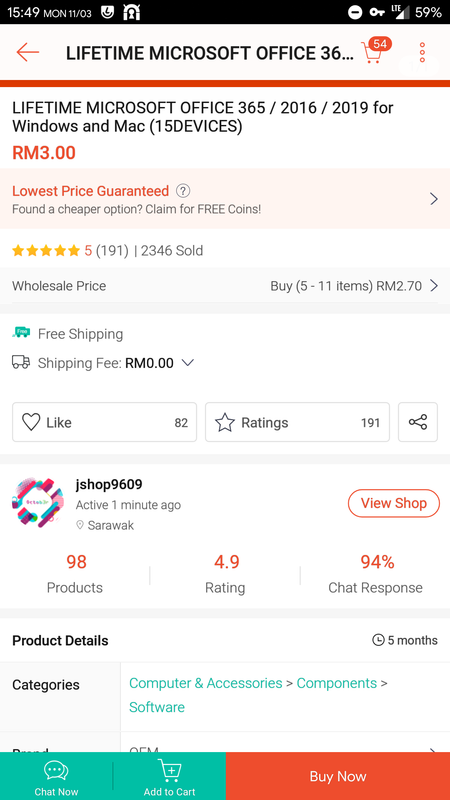
Task: Open Wholesale Price details chevron
Action: 434,286
